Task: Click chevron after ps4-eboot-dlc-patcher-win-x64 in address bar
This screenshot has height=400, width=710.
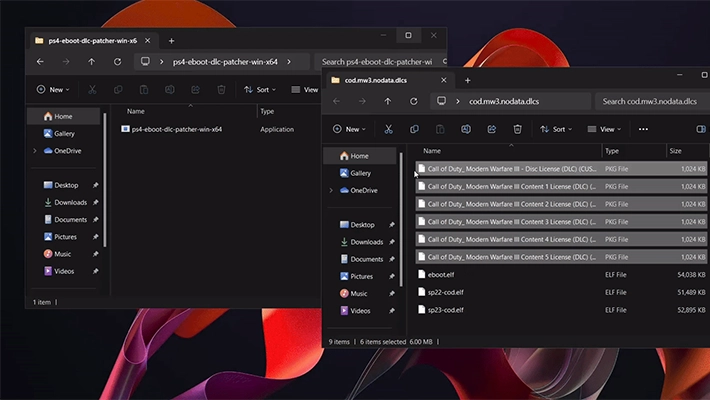Action: (289, 62)
